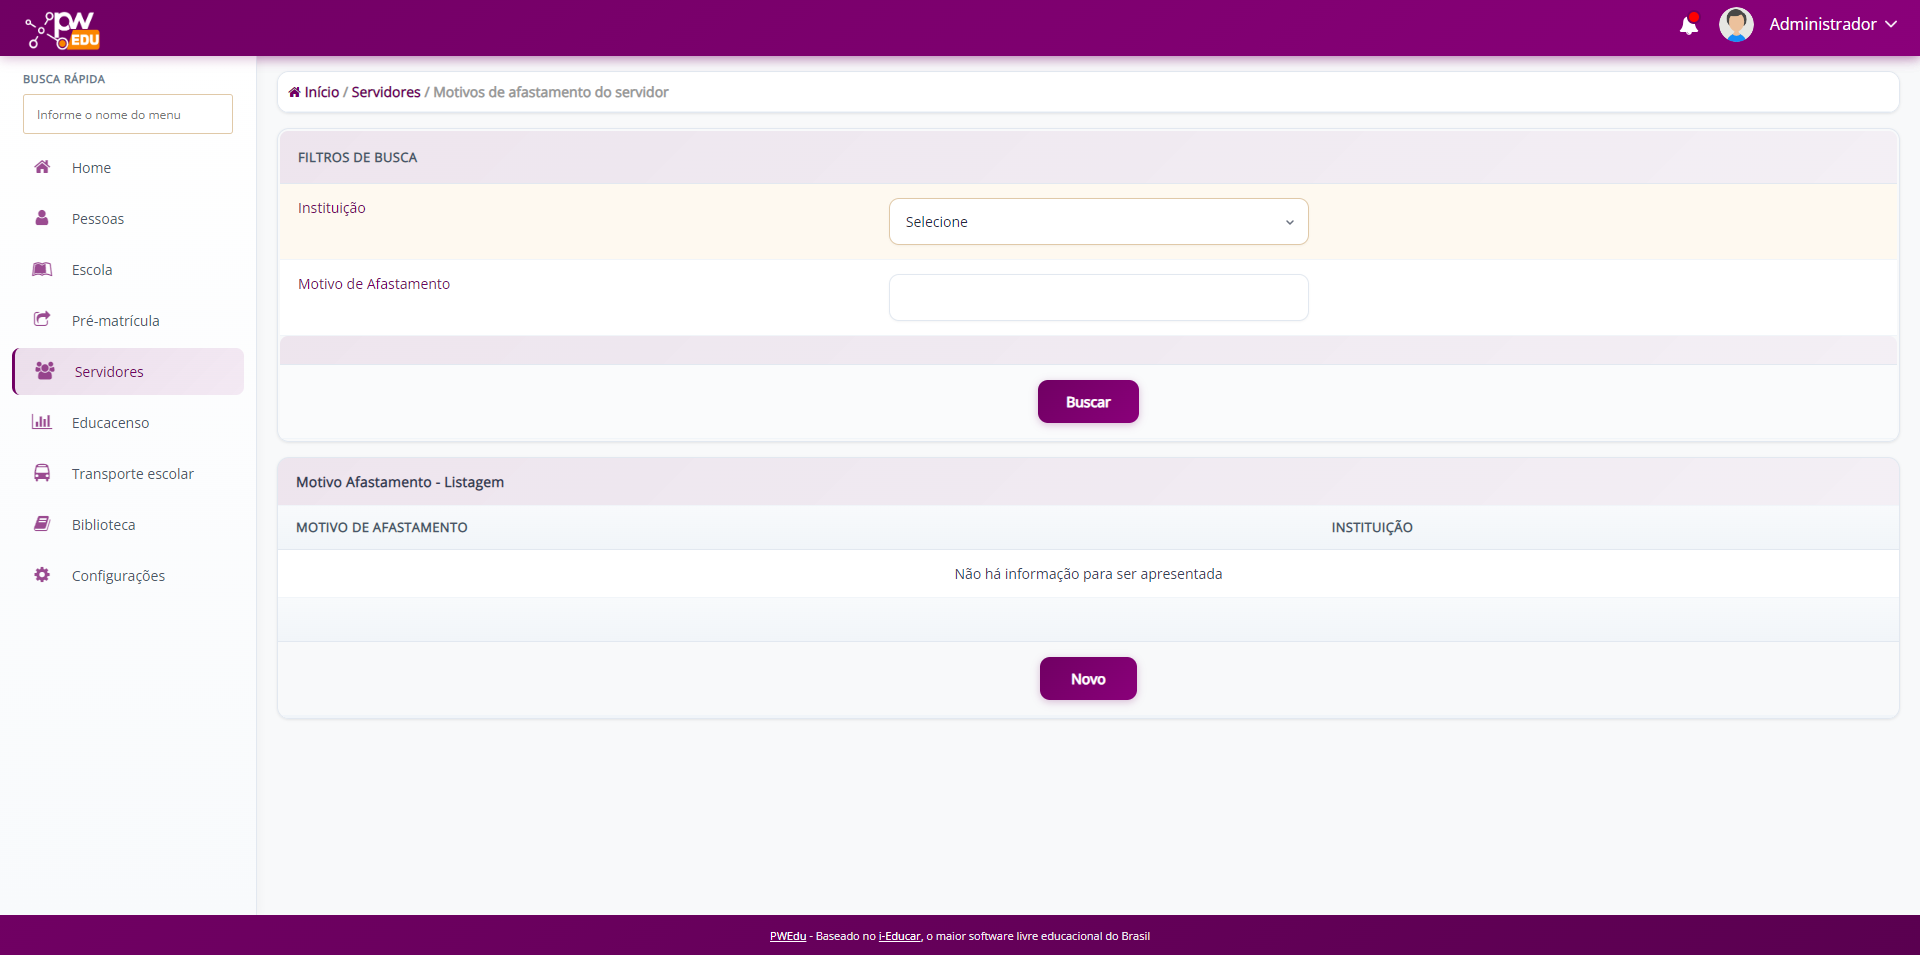Go to Início in breadcrumb

(x=321, y=92)
